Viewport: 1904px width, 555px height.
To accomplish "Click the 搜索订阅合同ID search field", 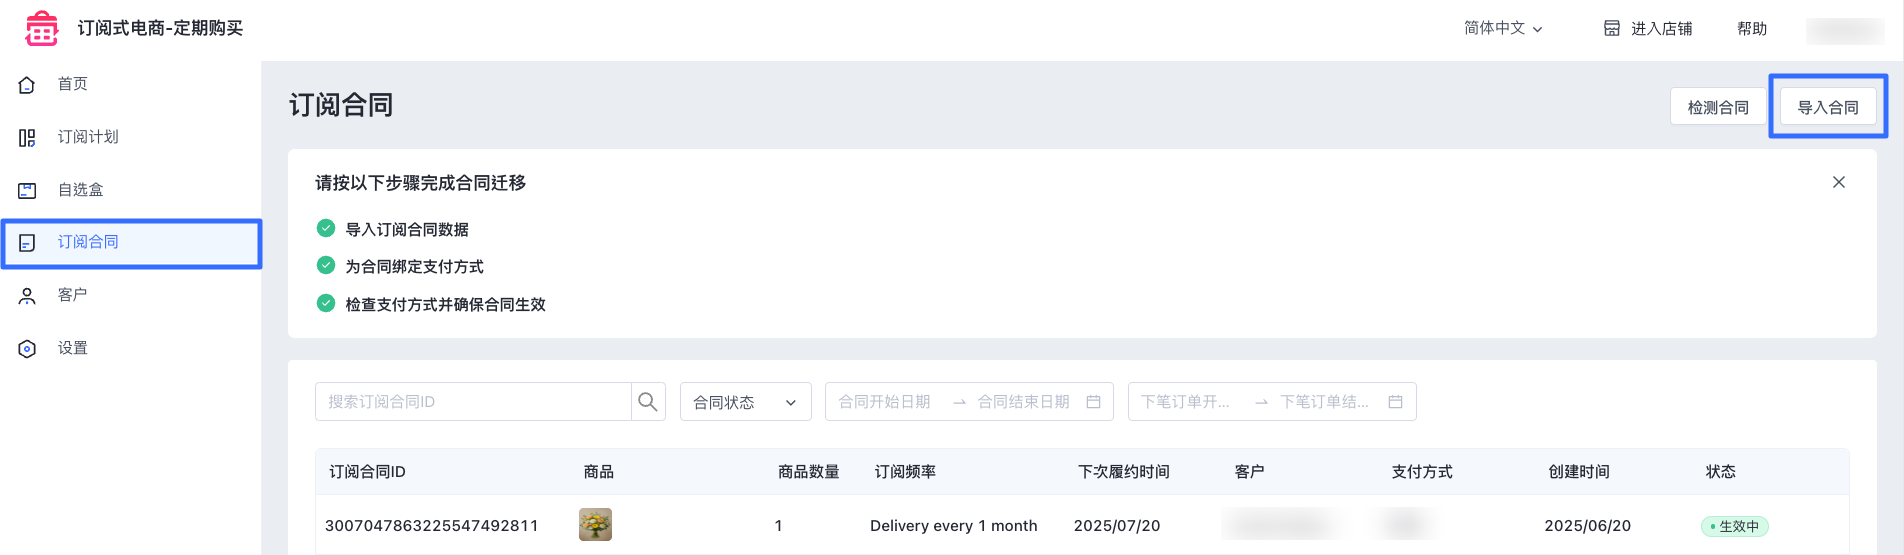I will point(473,402).
